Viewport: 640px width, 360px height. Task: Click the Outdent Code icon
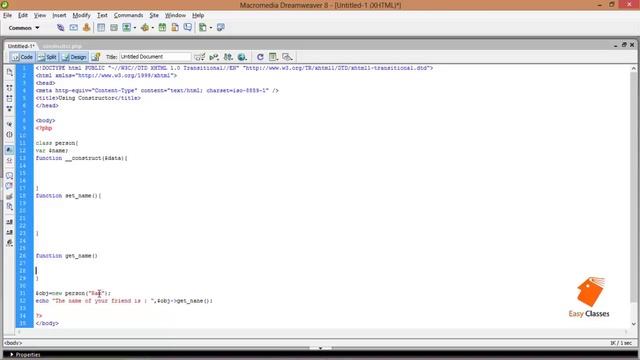pos(9,233)
